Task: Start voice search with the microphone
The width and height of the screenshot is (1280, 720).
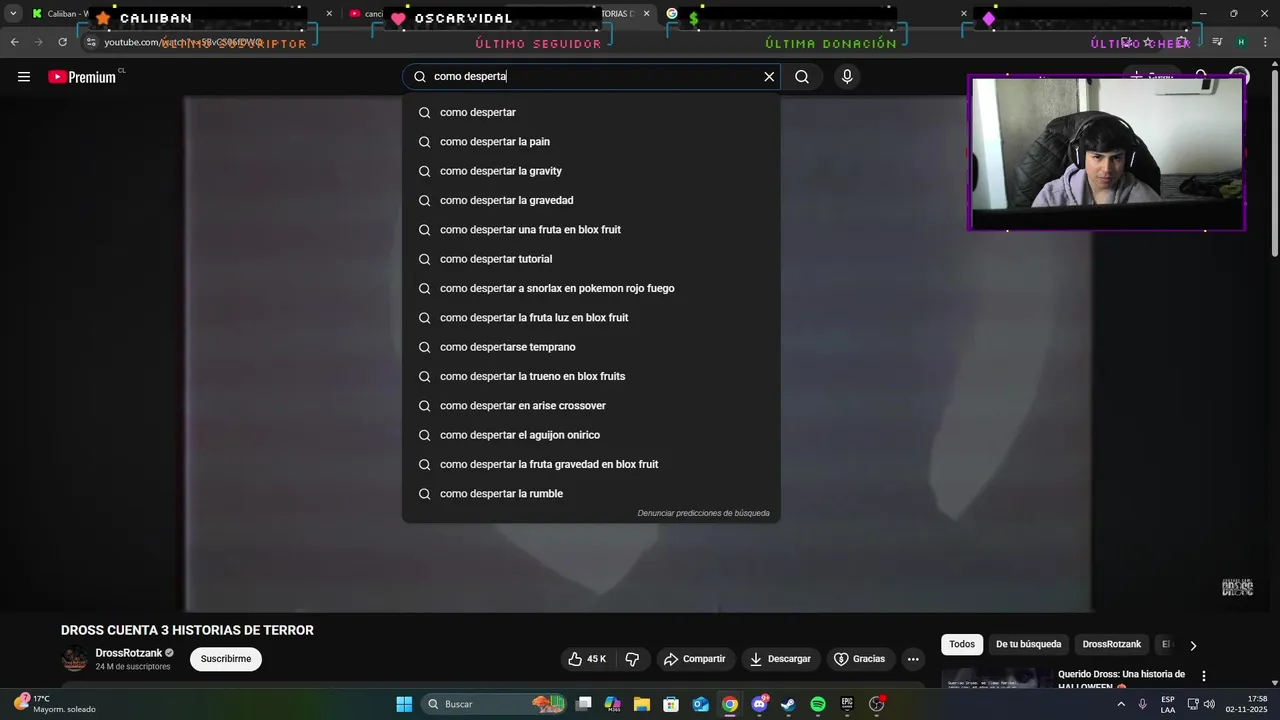Action: point(847,77)
